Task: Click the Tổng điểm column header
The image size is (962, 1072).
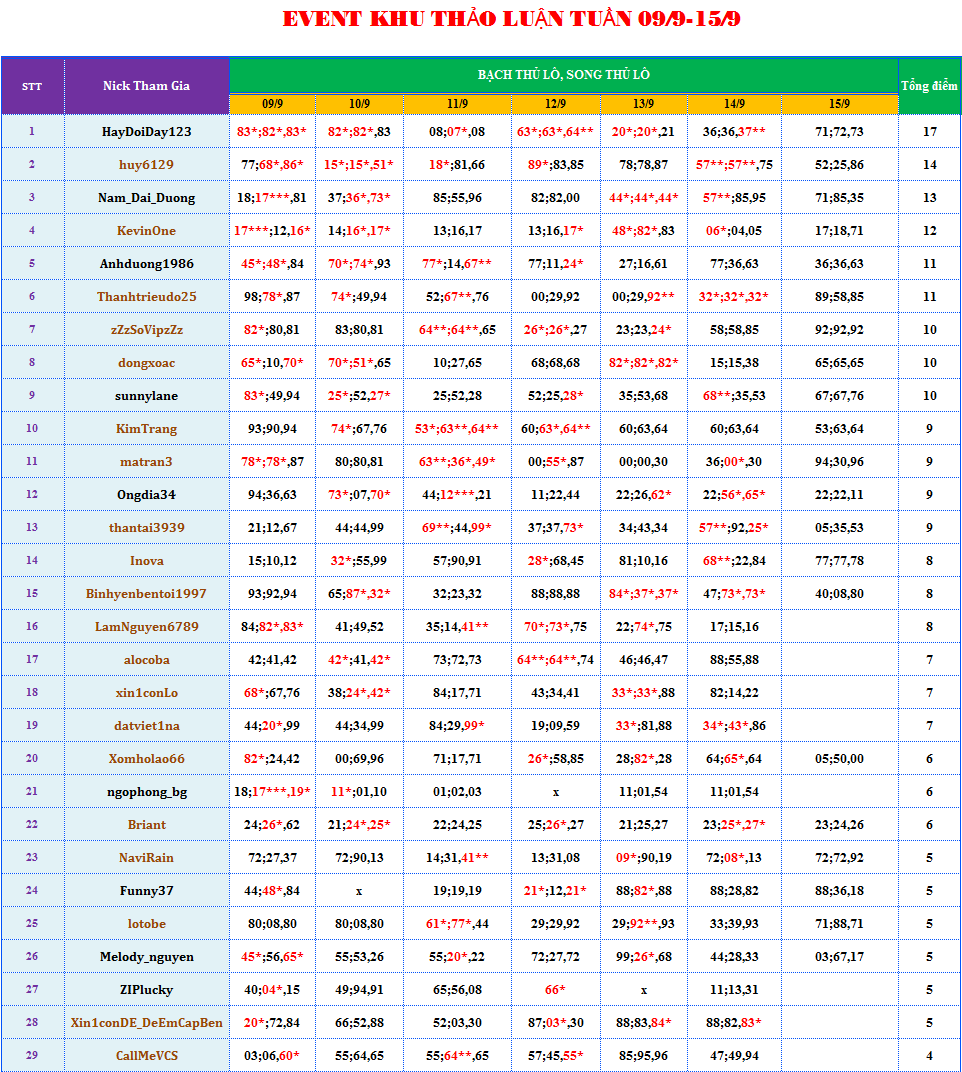Action: (x=929, y=86)
